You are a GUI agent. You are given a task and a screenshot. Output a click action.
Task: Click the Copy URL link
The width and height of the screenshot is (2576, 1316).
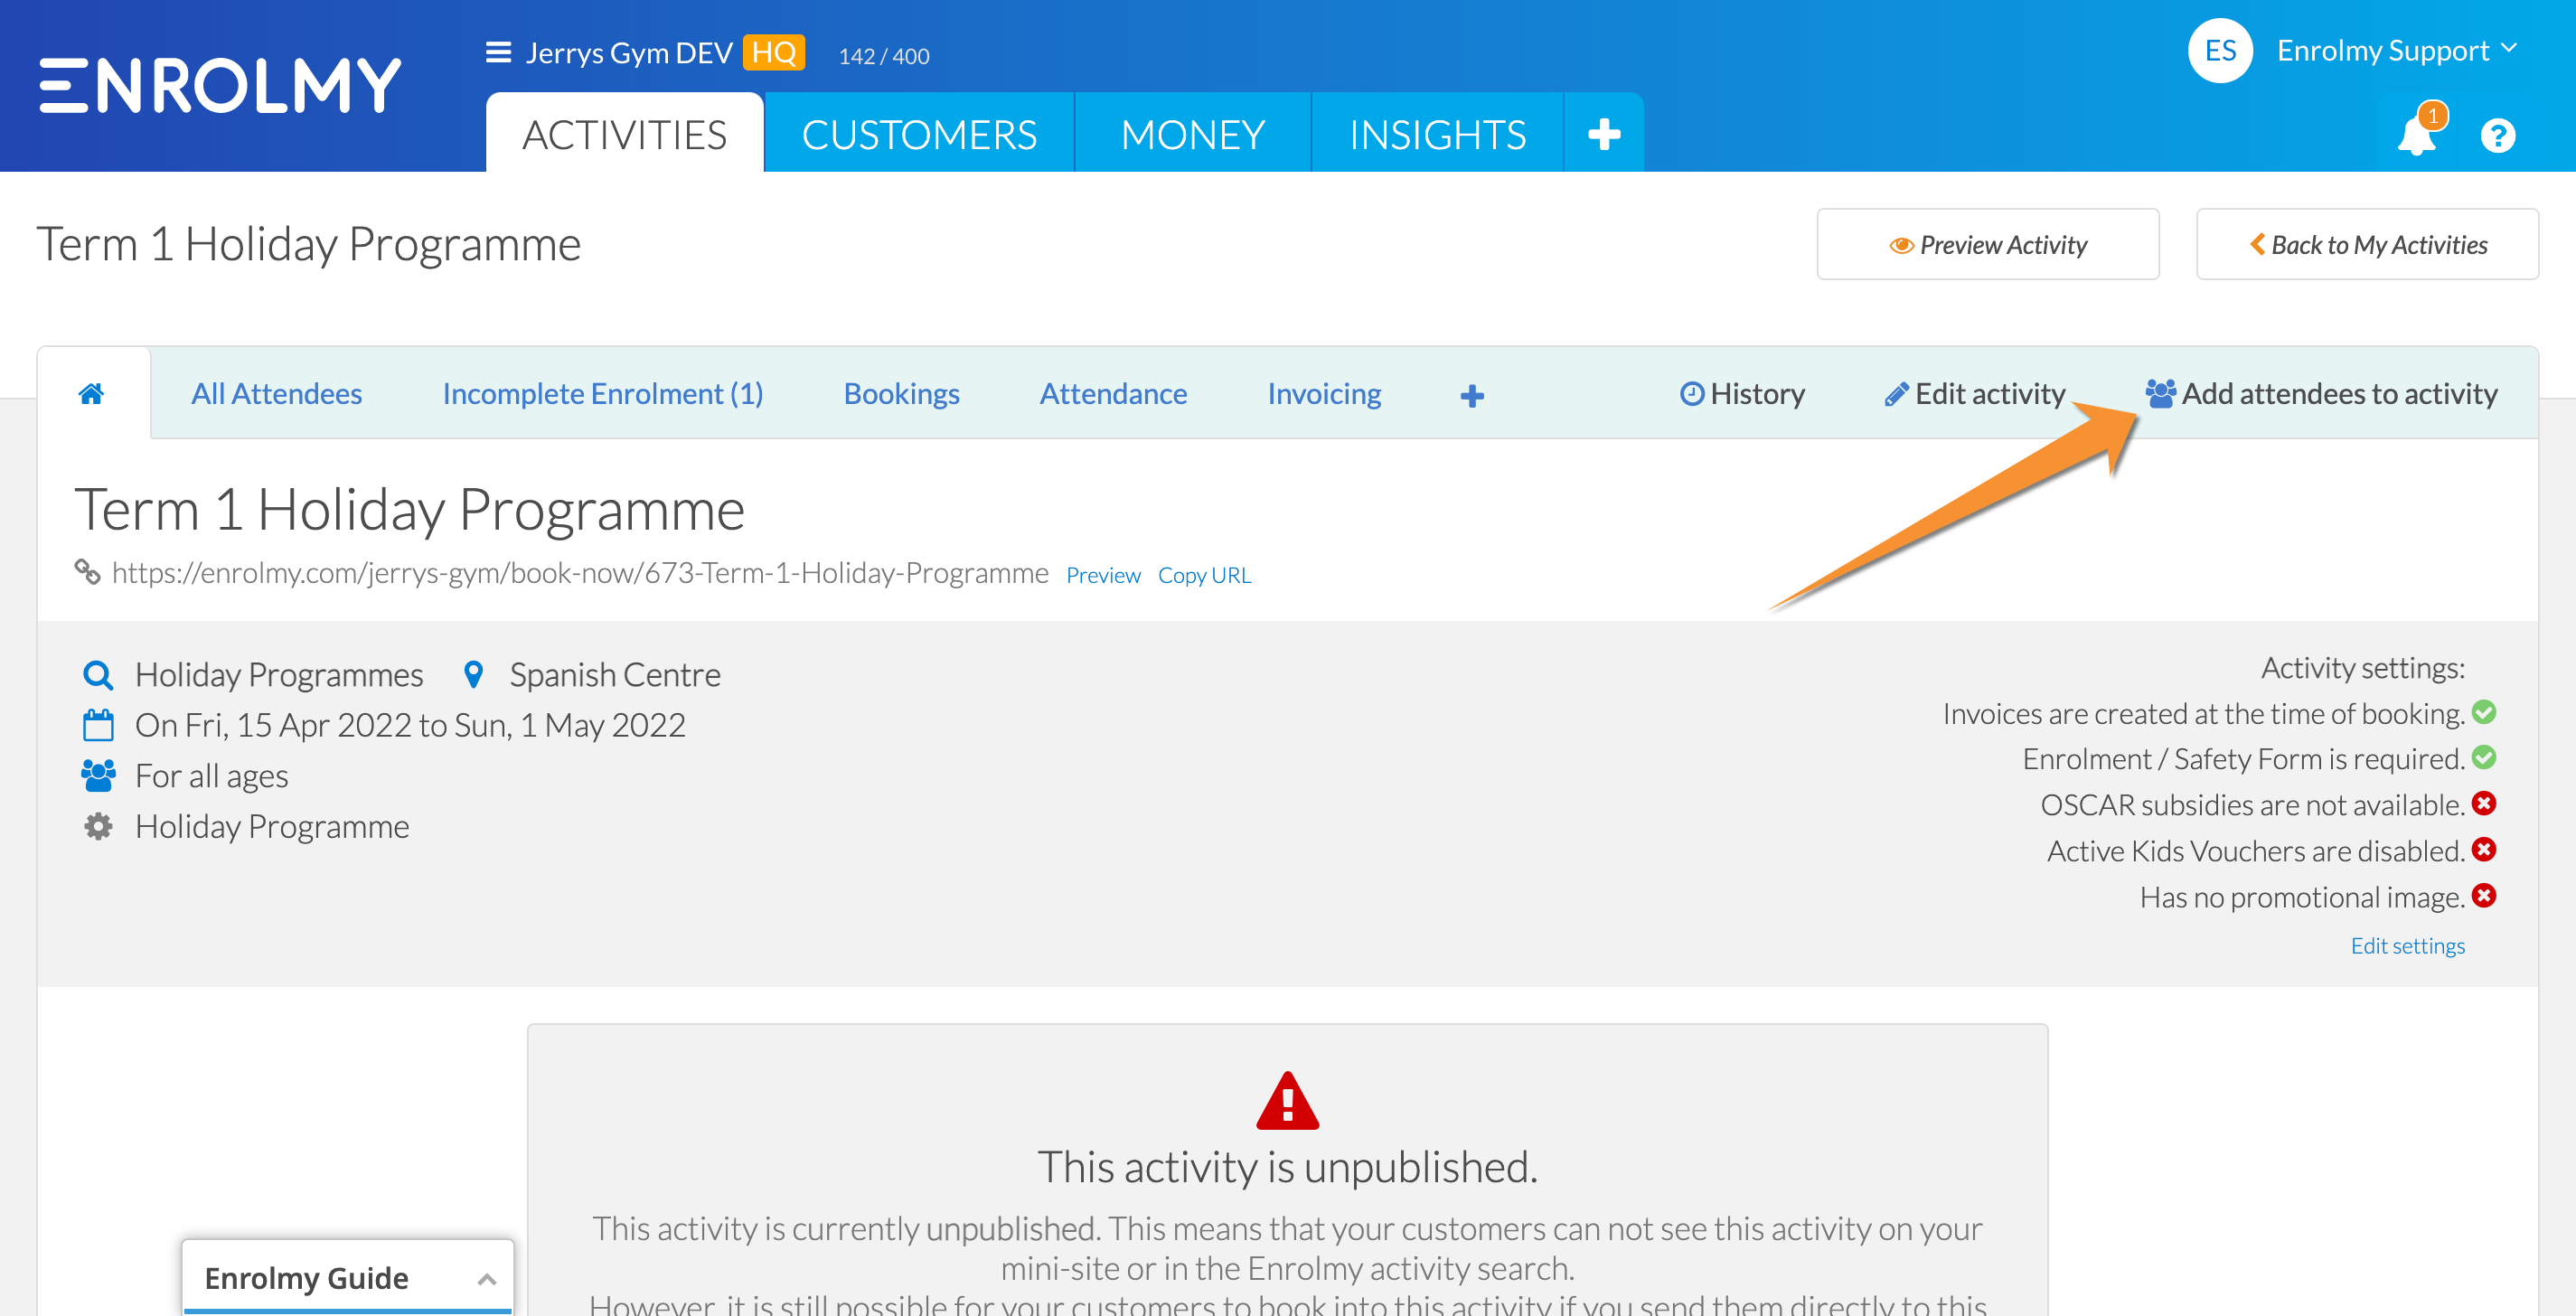1204,575
